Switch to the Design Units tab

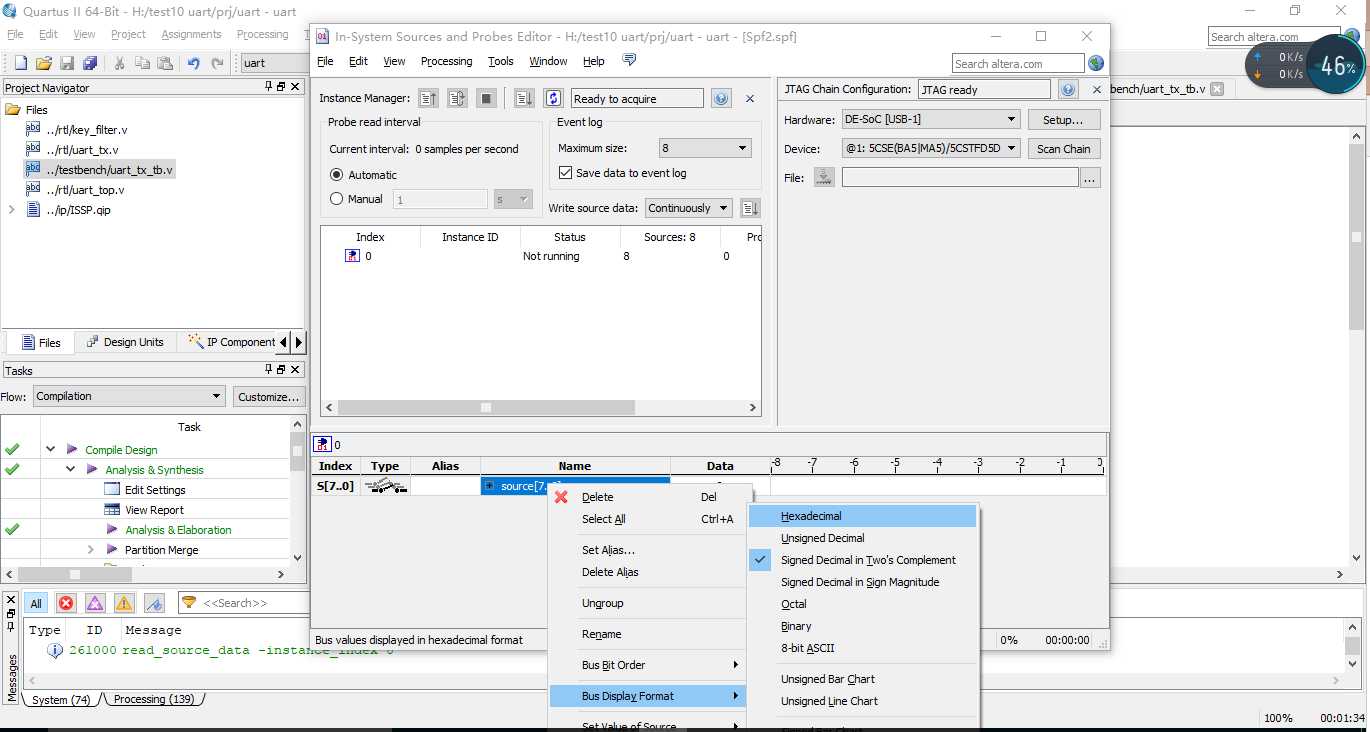(x=126, y=342)
